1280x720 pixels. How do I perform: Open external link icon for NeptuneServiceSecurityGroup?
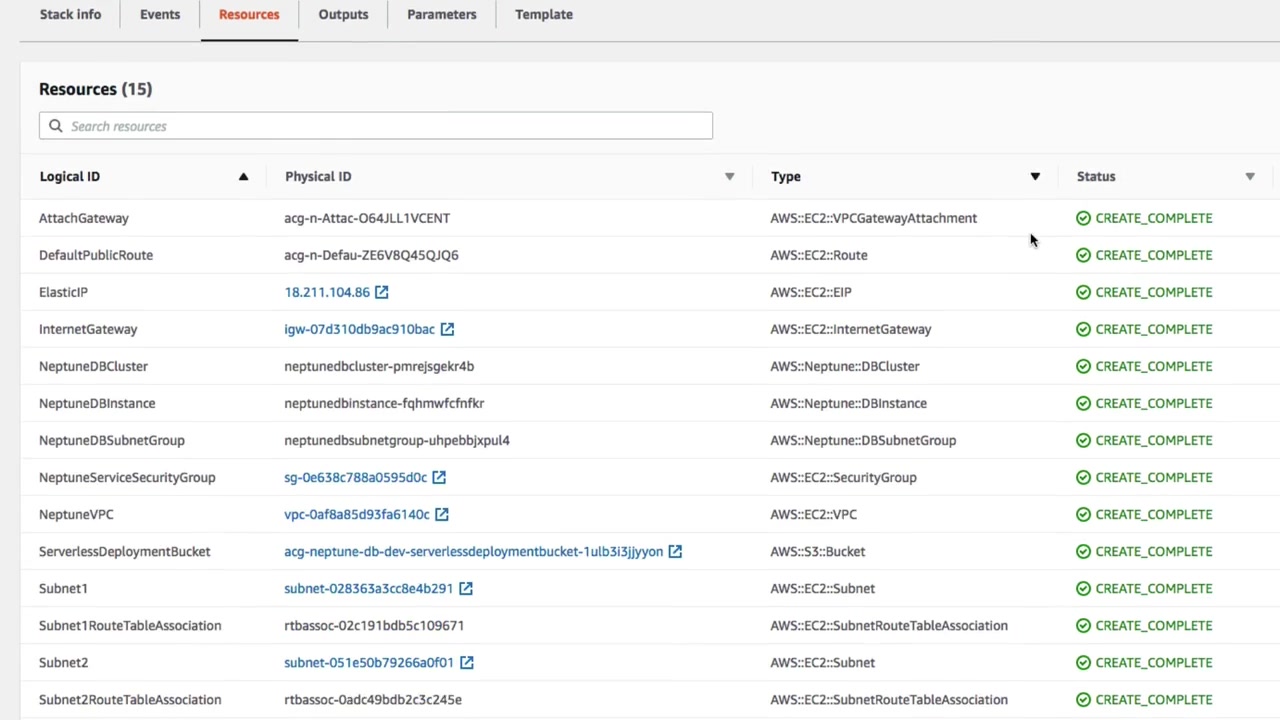coord(439,477)
